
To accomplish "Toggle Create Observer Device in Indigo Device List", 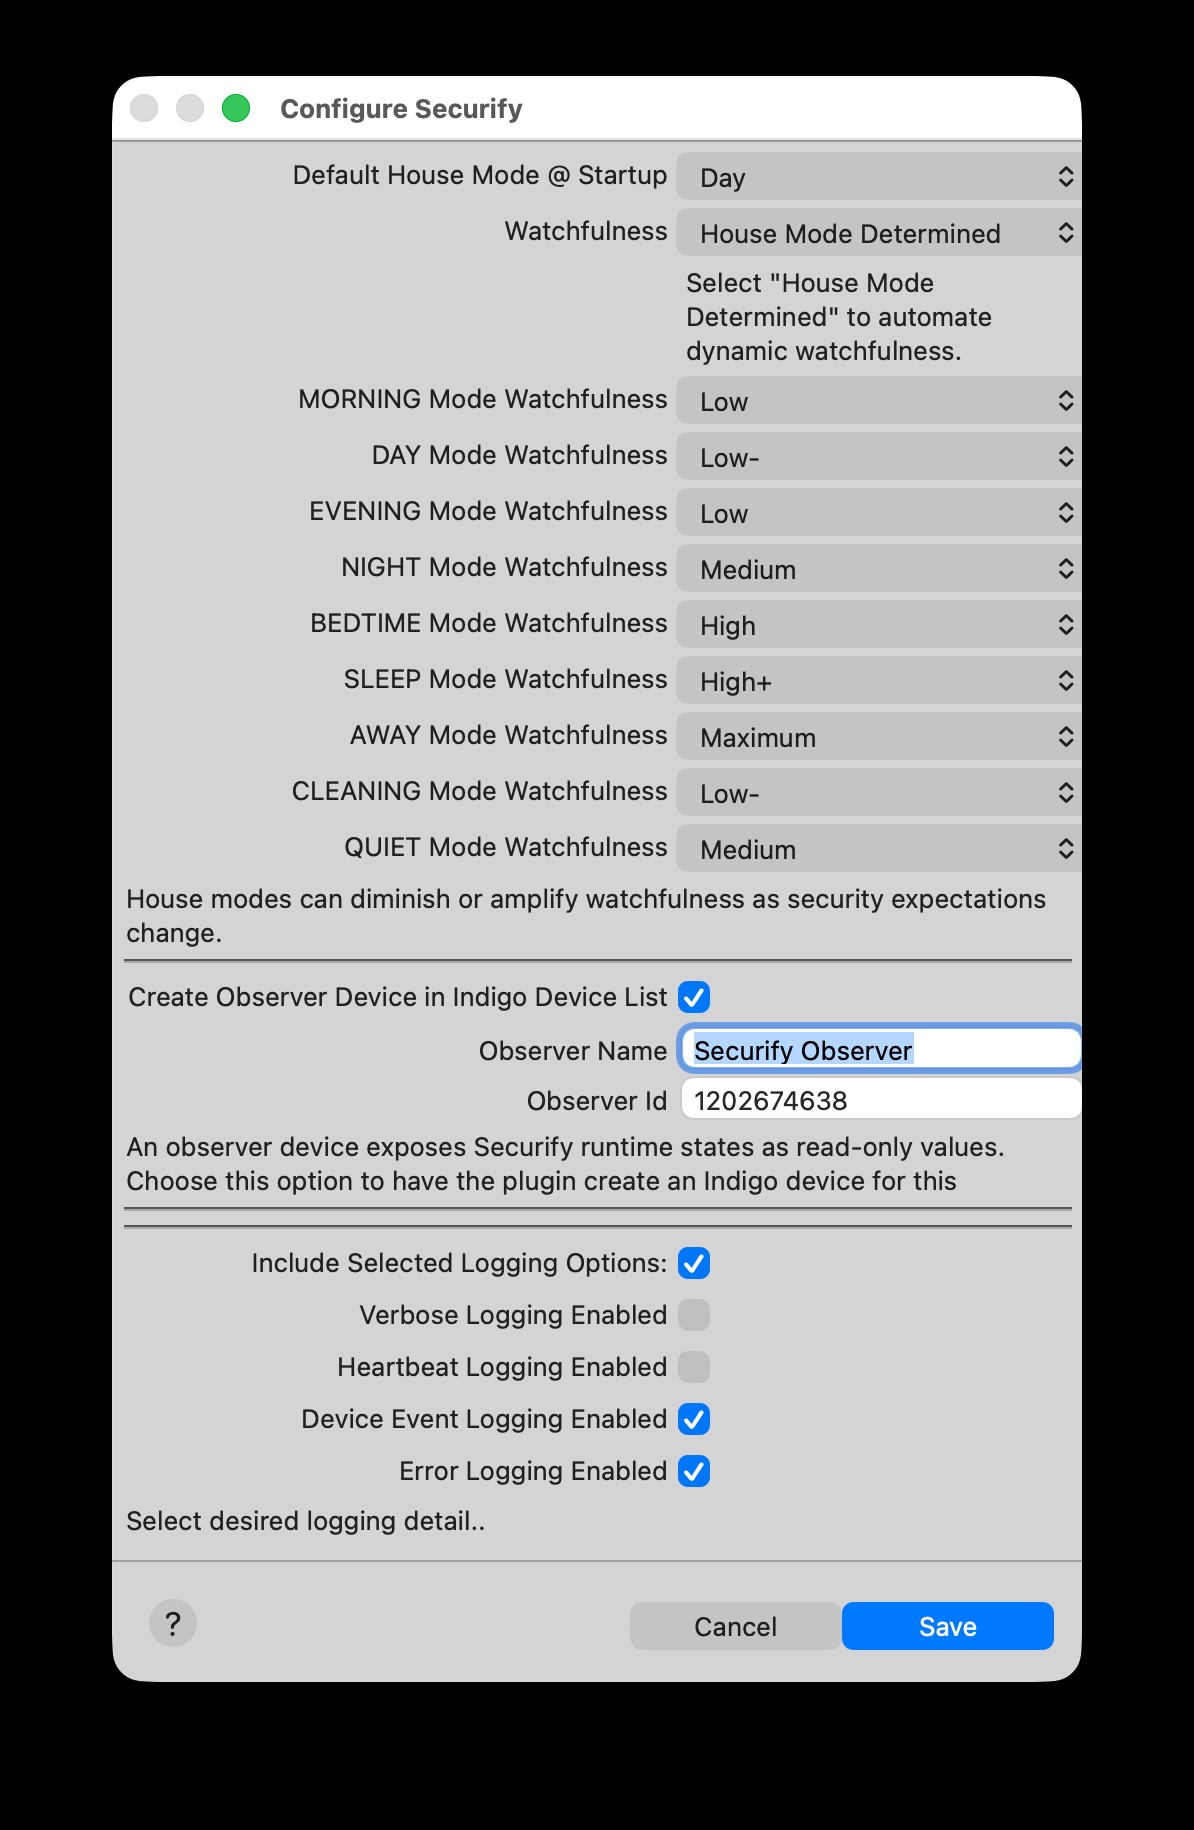I will coord(694,997).
